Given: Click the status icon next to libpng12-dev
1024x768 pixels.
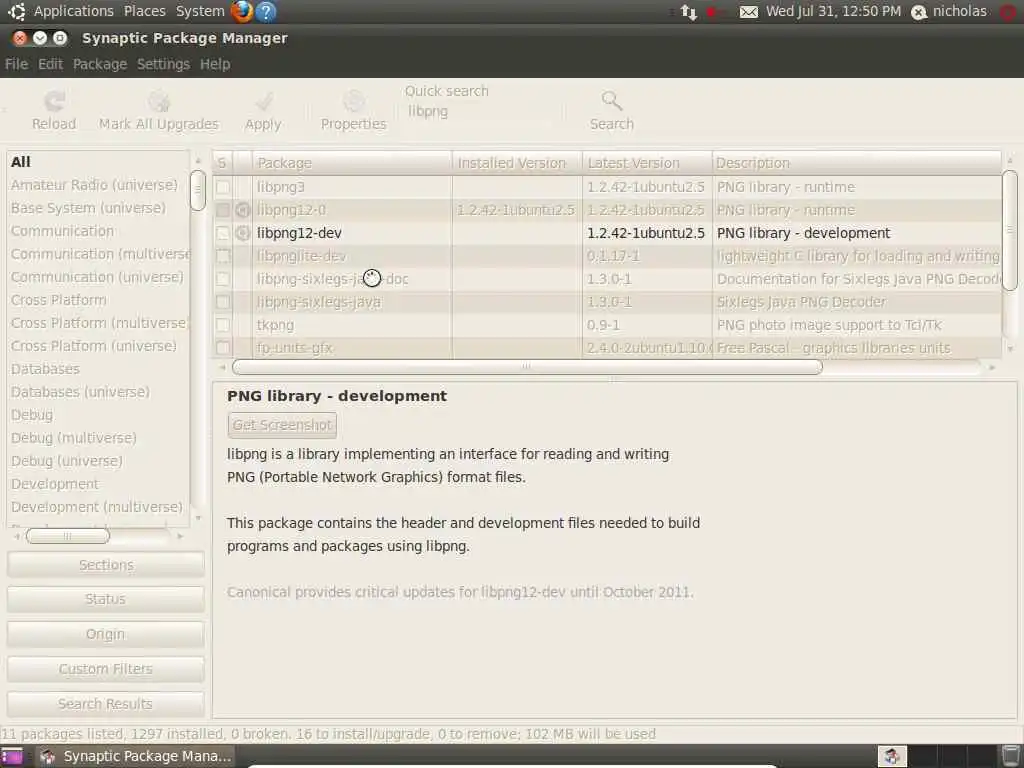Looking at the screenshot, I should pyautogui.click(x=243, y=233).
